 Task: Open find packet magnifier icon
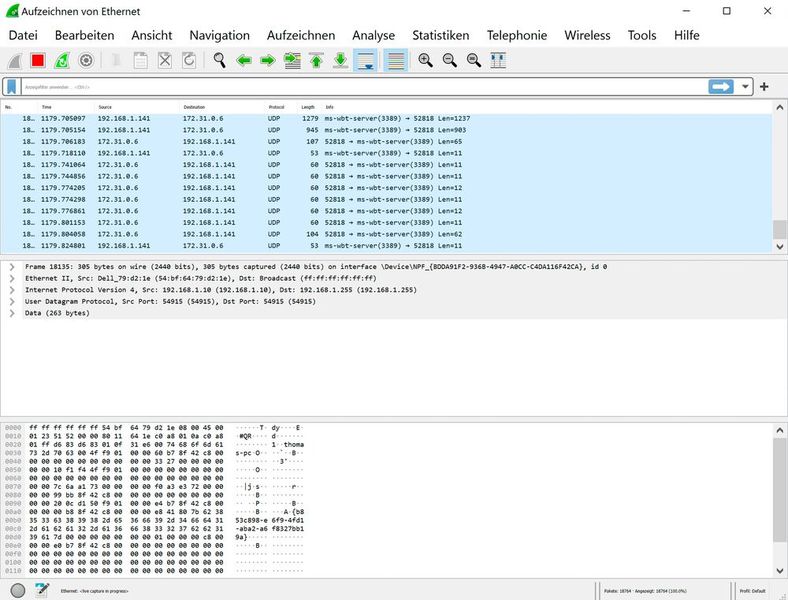click(219, 60)
